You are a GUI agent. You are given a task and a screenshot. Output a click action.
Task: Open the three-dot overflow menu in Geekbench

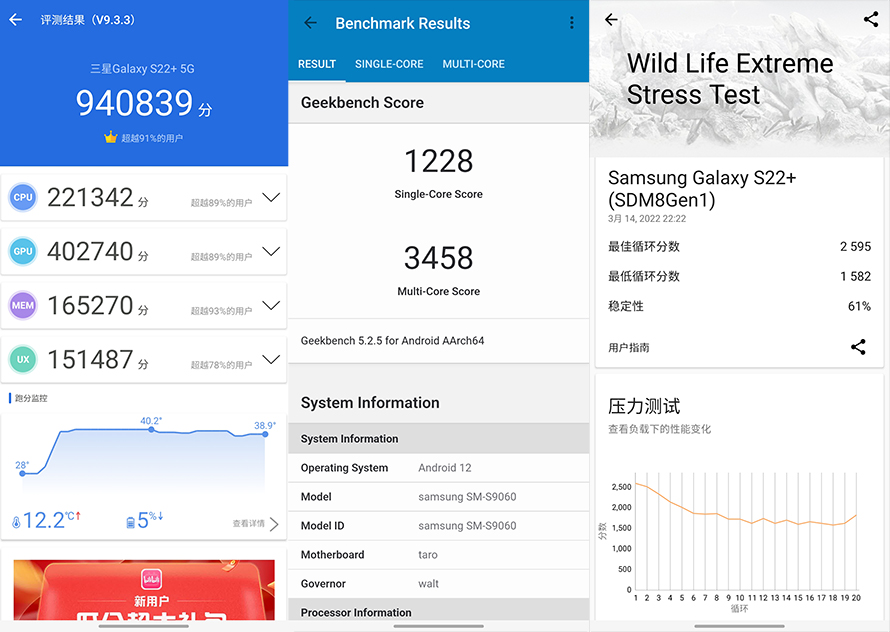point(572,23)
